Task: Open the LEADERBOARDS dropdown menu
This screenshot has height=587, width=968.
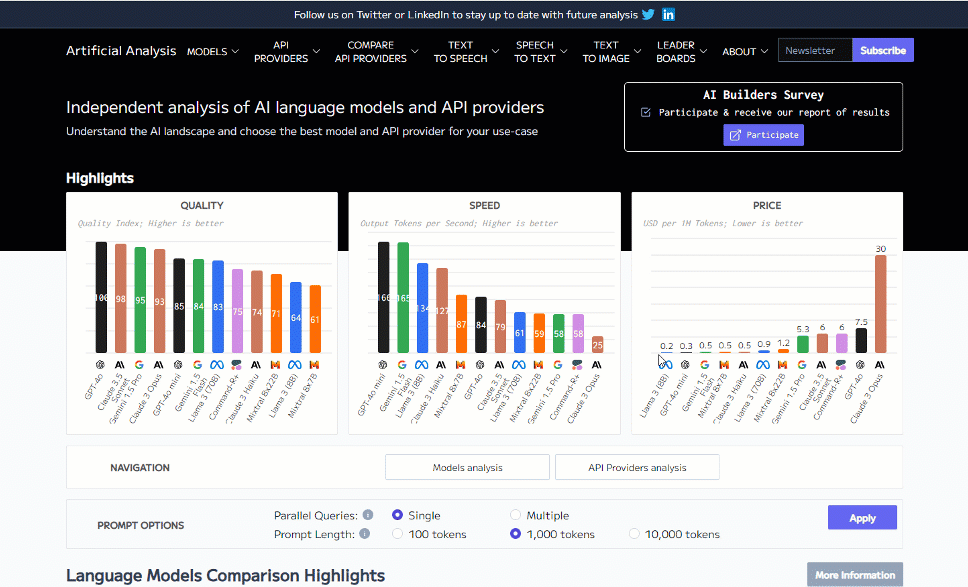Action: pos(682,51)
